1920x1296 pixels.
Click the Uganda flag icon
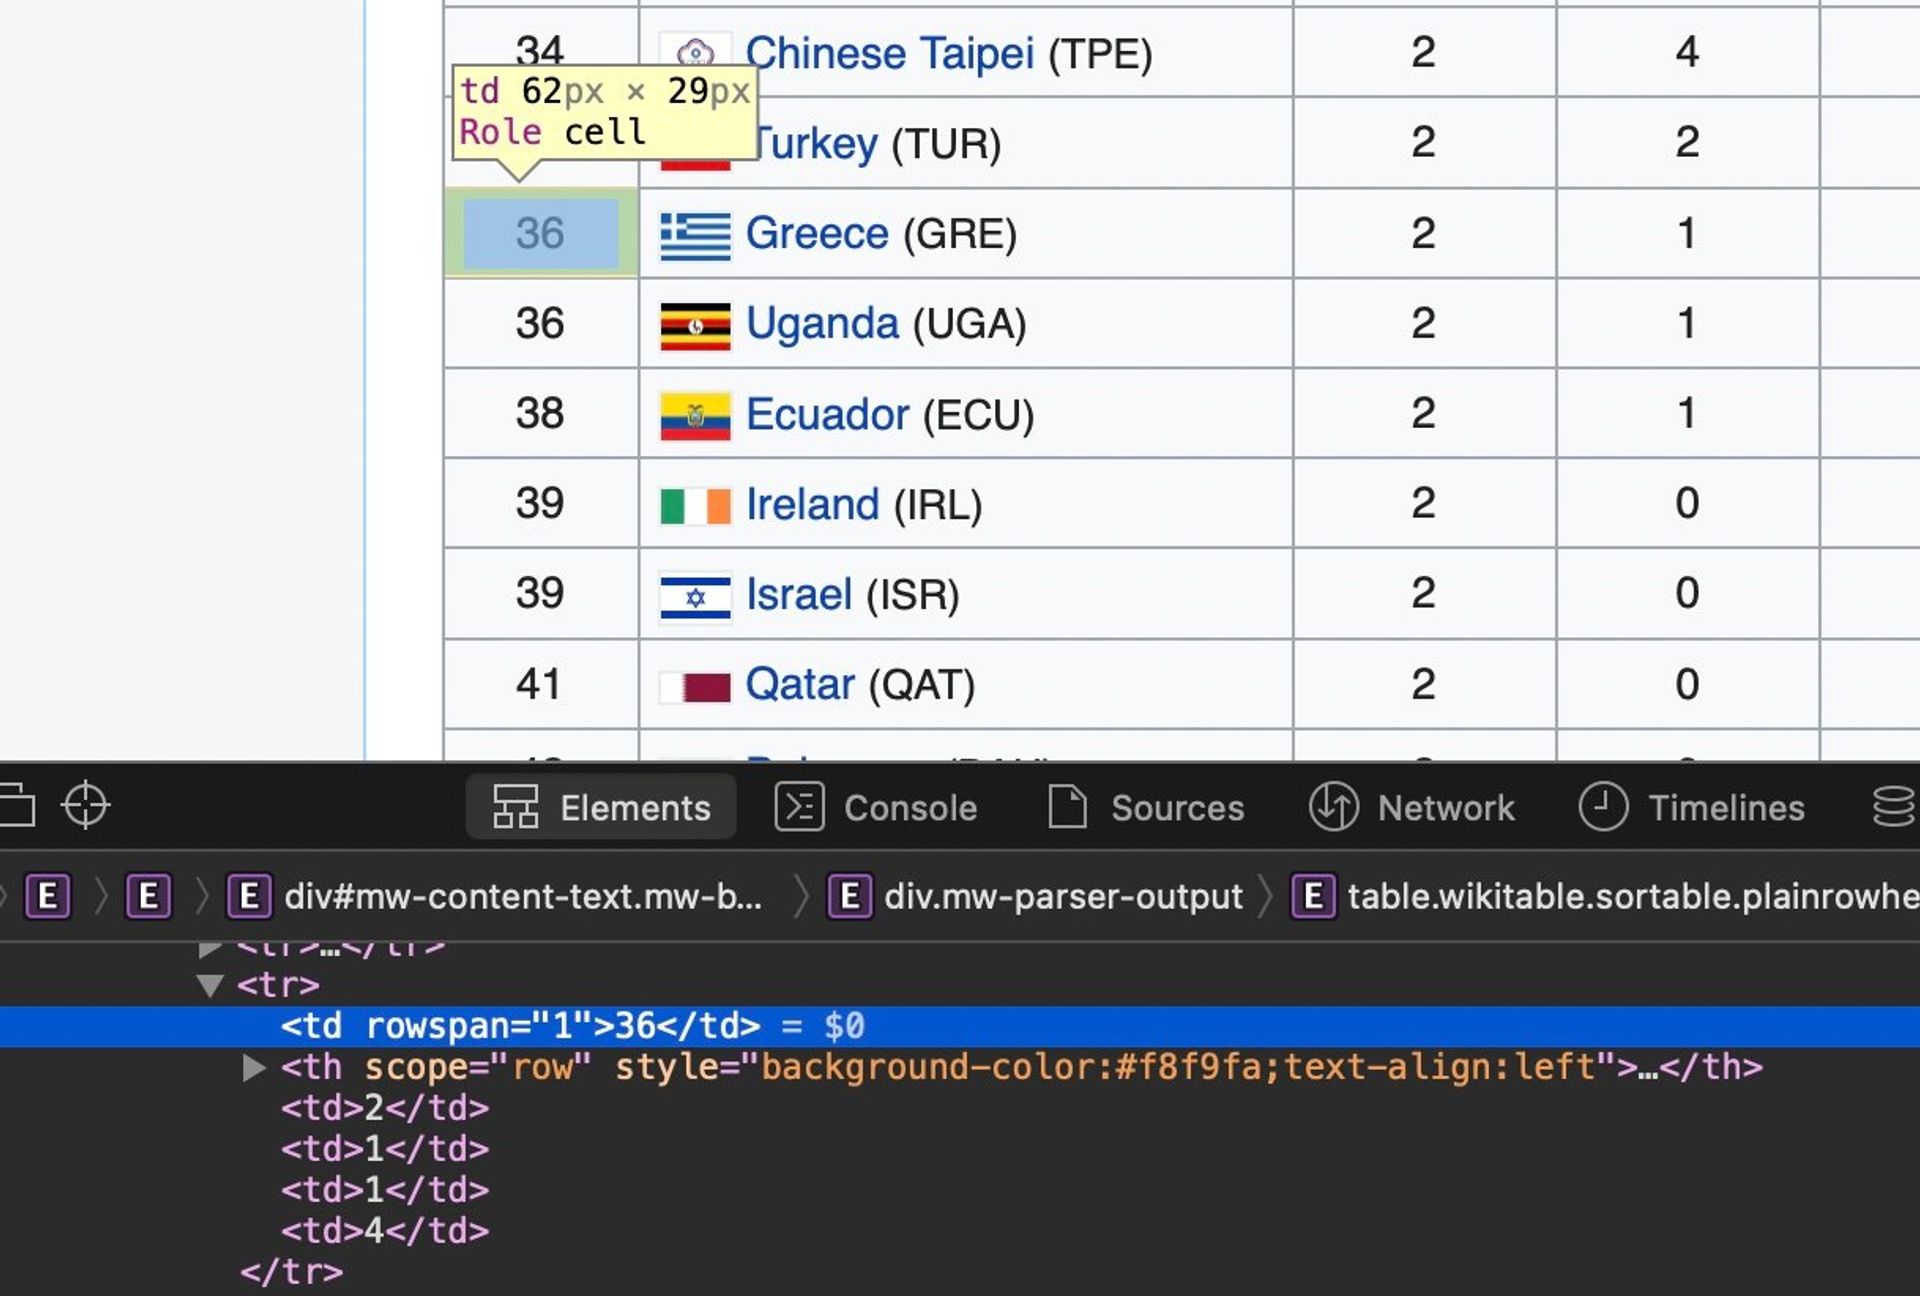[x=695, y=325]
